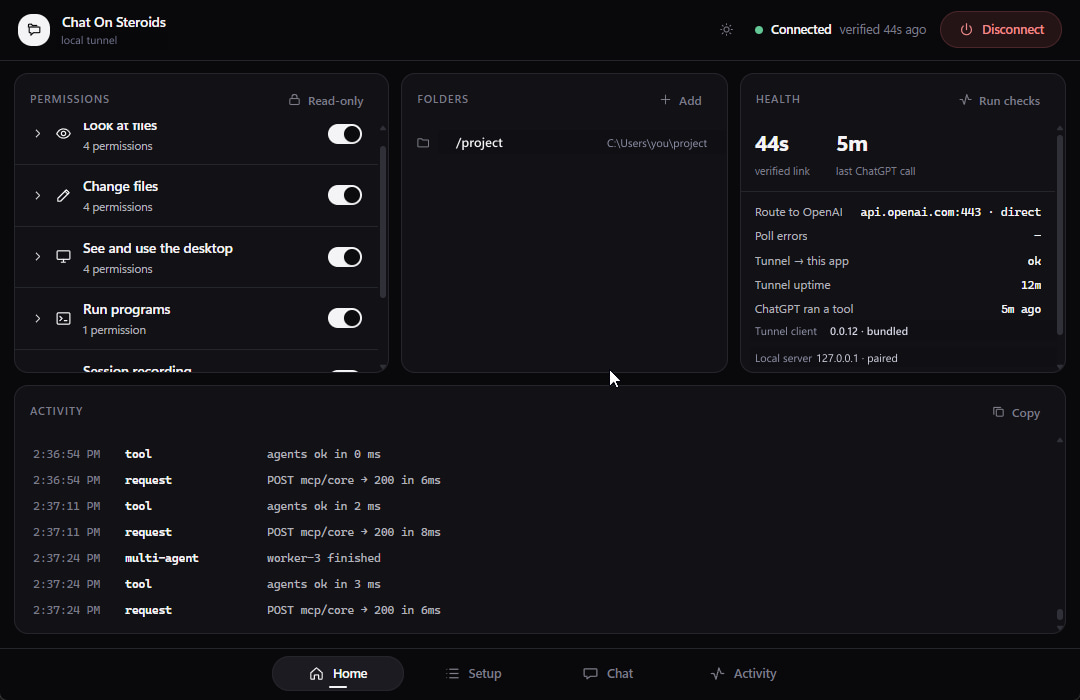Screen dimensions: 1080x700
Task: Click the ChatGPT ran a tool row
Action: pyautogui.click(x=897, y=309)
